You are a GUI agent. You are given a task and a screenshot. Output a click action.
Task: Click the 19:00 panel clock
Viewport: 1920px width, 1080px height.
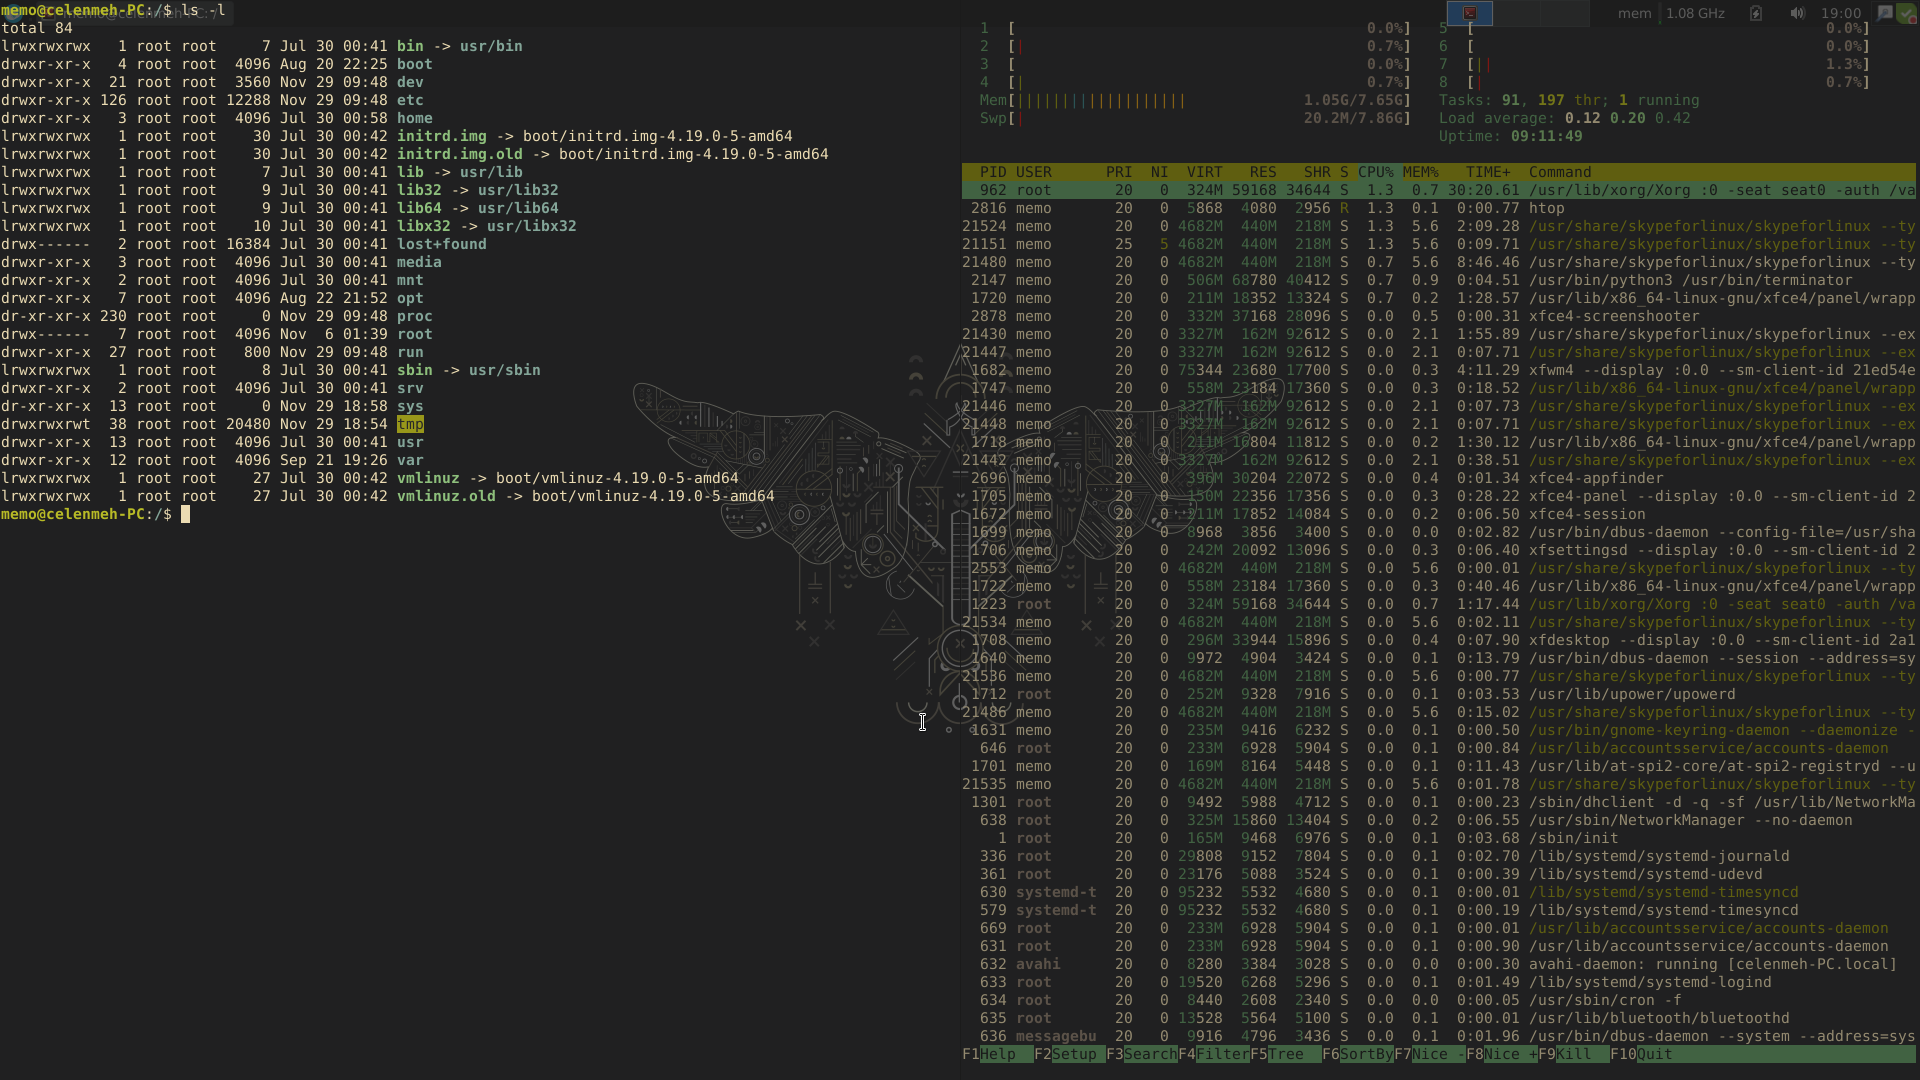tap(1841, 13)
